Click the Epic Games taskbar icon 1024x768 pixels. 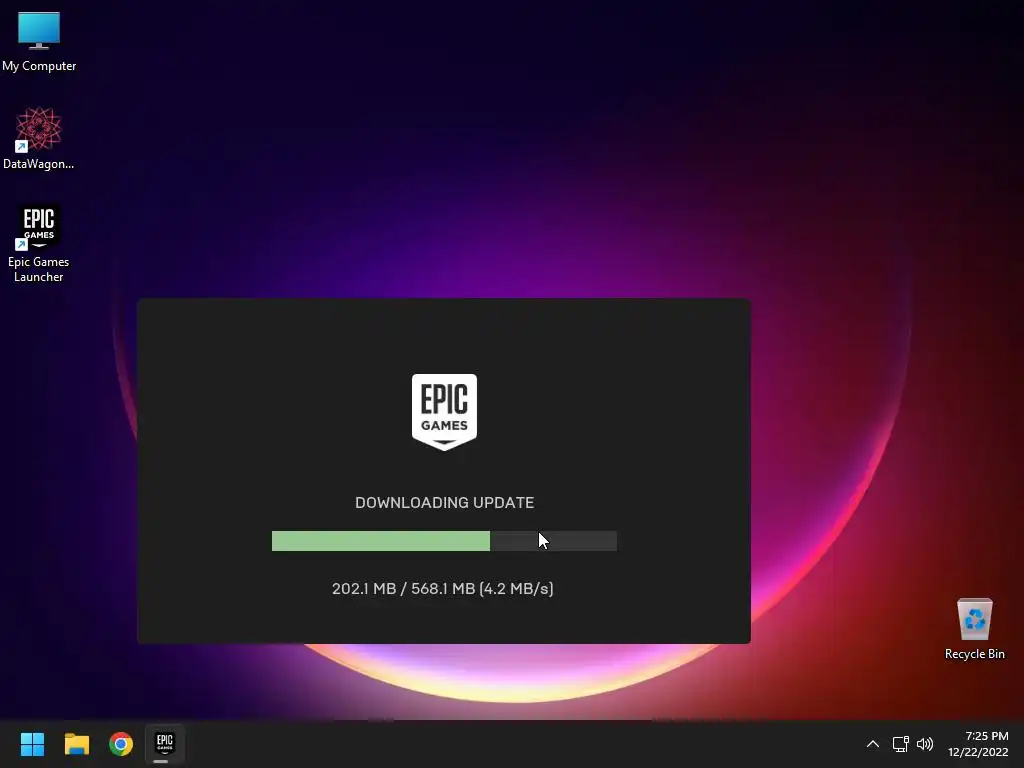165,743
